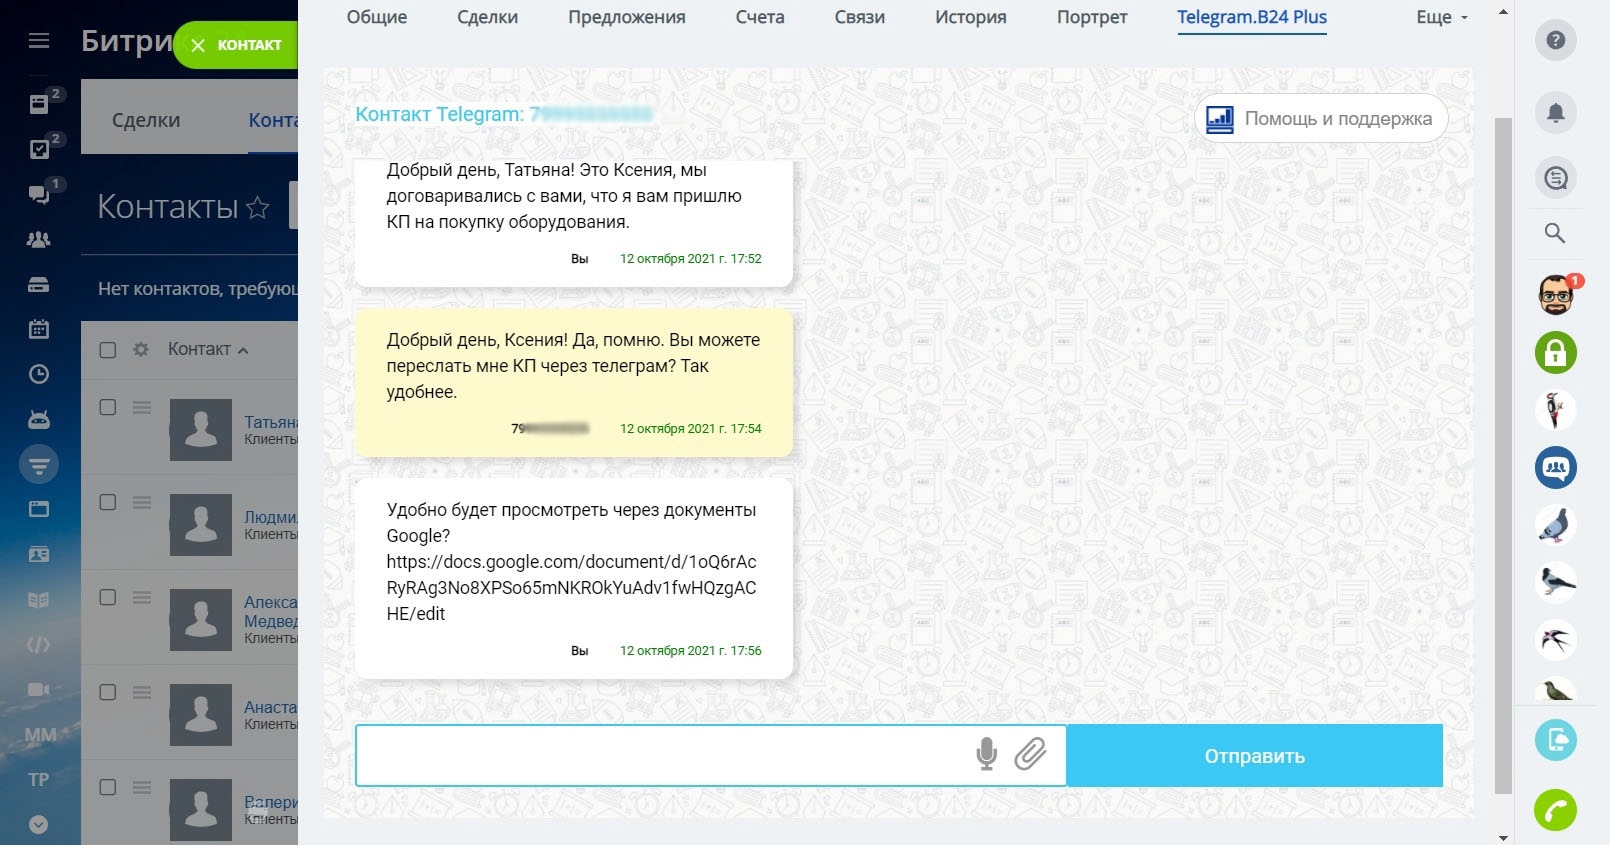
Task: Close the contact panel via green КОНТАКТ button
Action: tap(237, 45)
